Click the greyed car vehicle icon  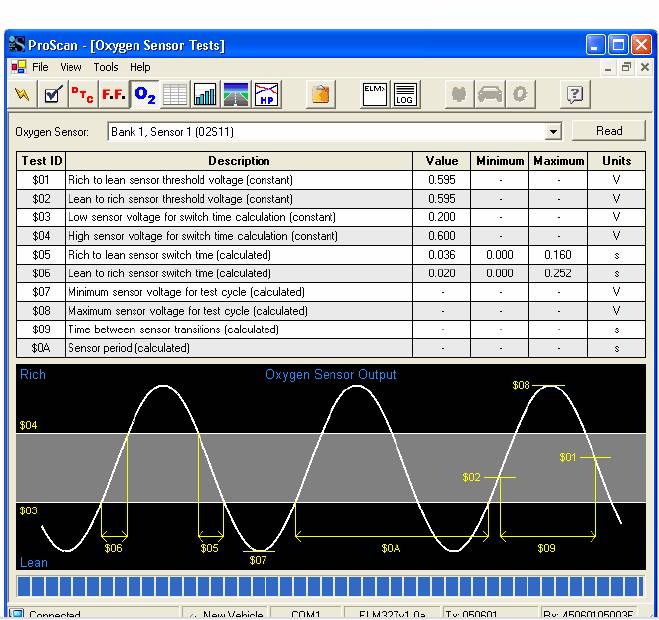[x=490, y=95]
